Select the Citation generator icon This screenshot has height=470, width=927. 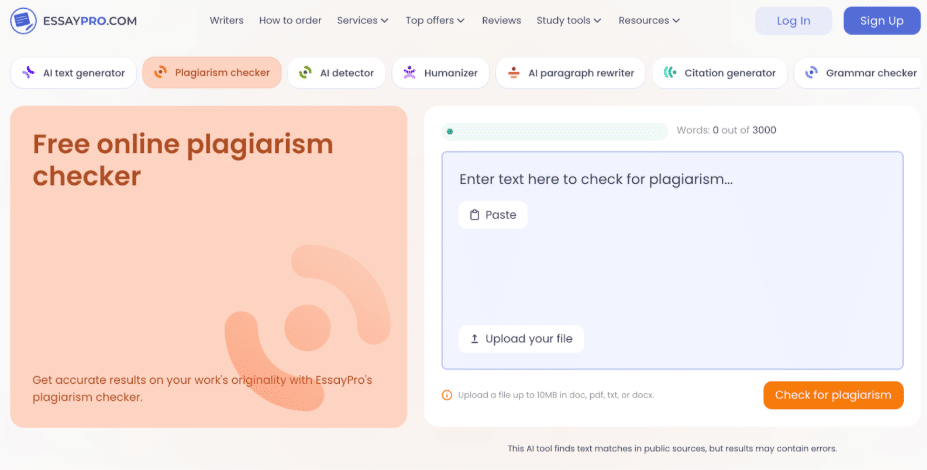(670, 73)
